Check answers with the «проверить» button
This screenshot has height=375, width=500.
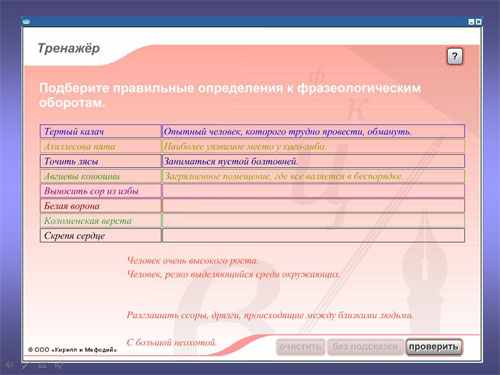click(434, 347)
